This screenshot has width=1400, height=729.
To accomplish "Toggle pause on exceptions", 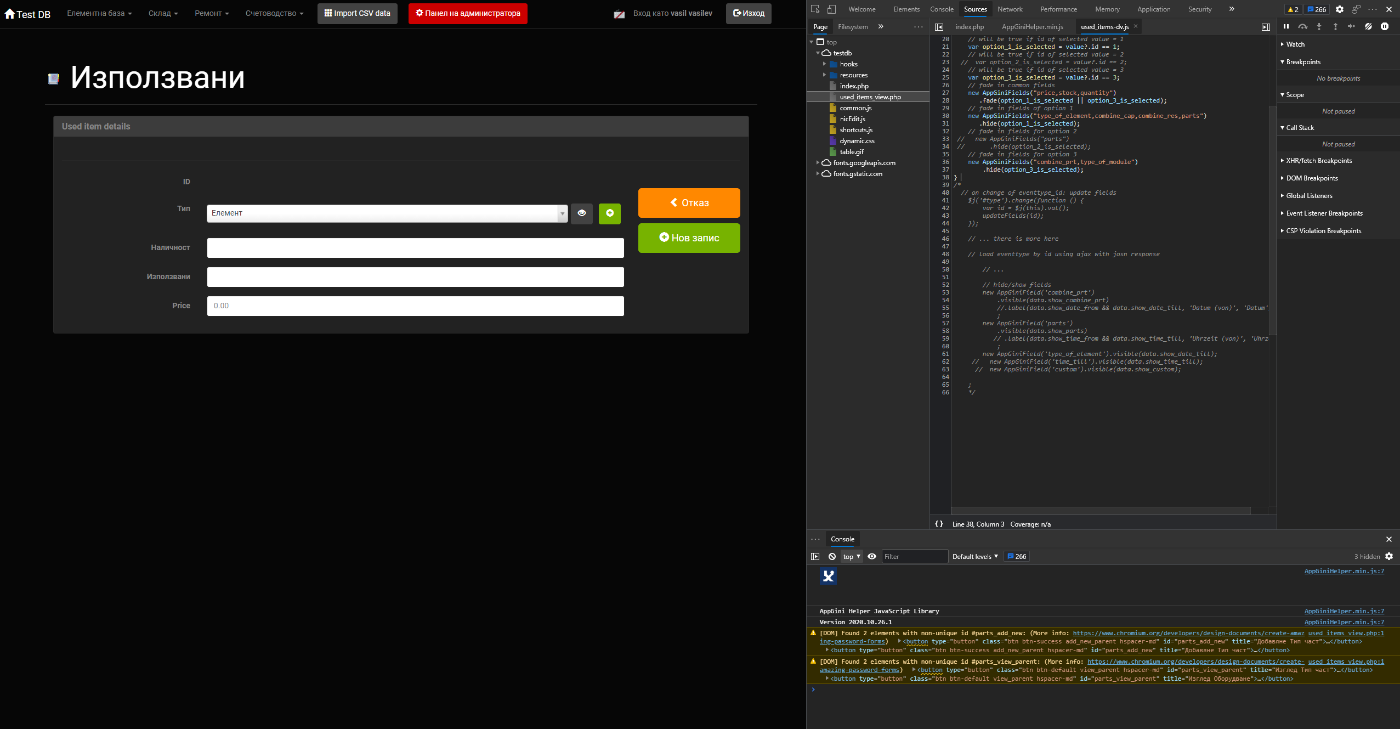I will [1385, 26].
